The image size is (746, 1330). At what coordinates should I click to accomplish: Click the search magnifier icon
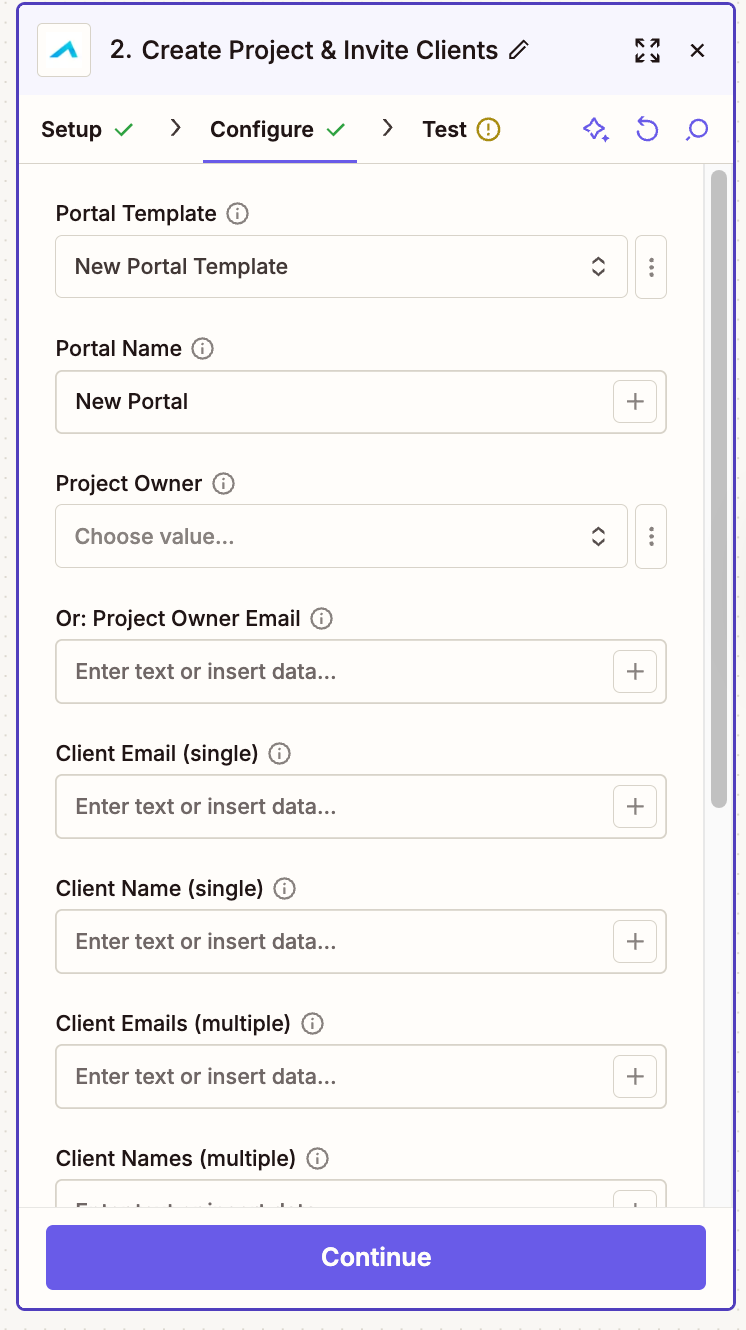click(x=697, y=130)
